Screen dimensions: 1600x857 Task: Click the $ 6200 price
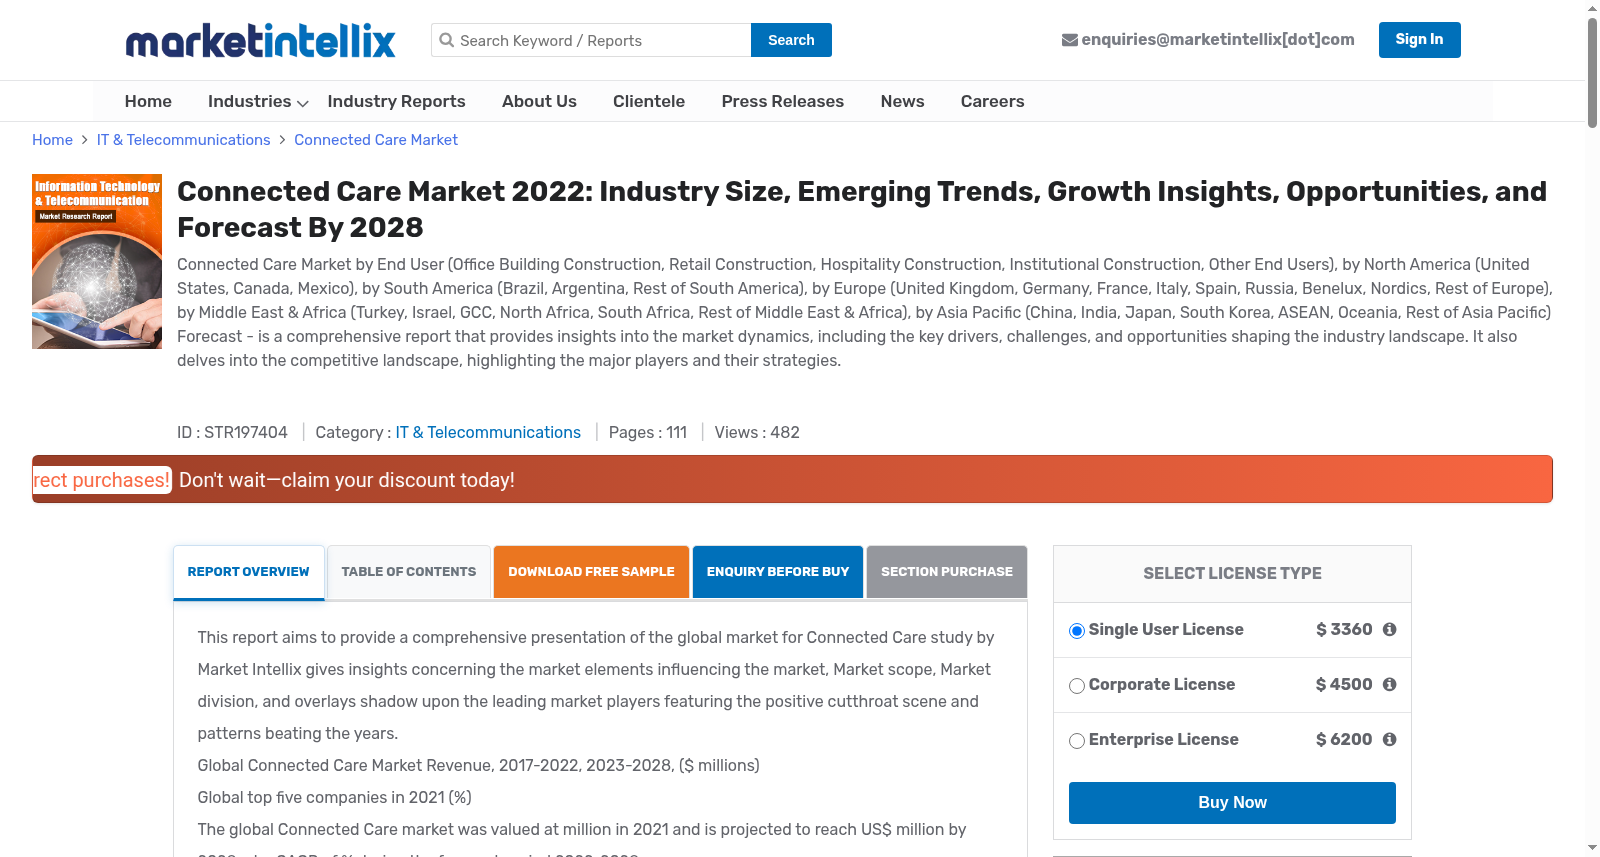pyautogui.click(x=1344, y=739)
